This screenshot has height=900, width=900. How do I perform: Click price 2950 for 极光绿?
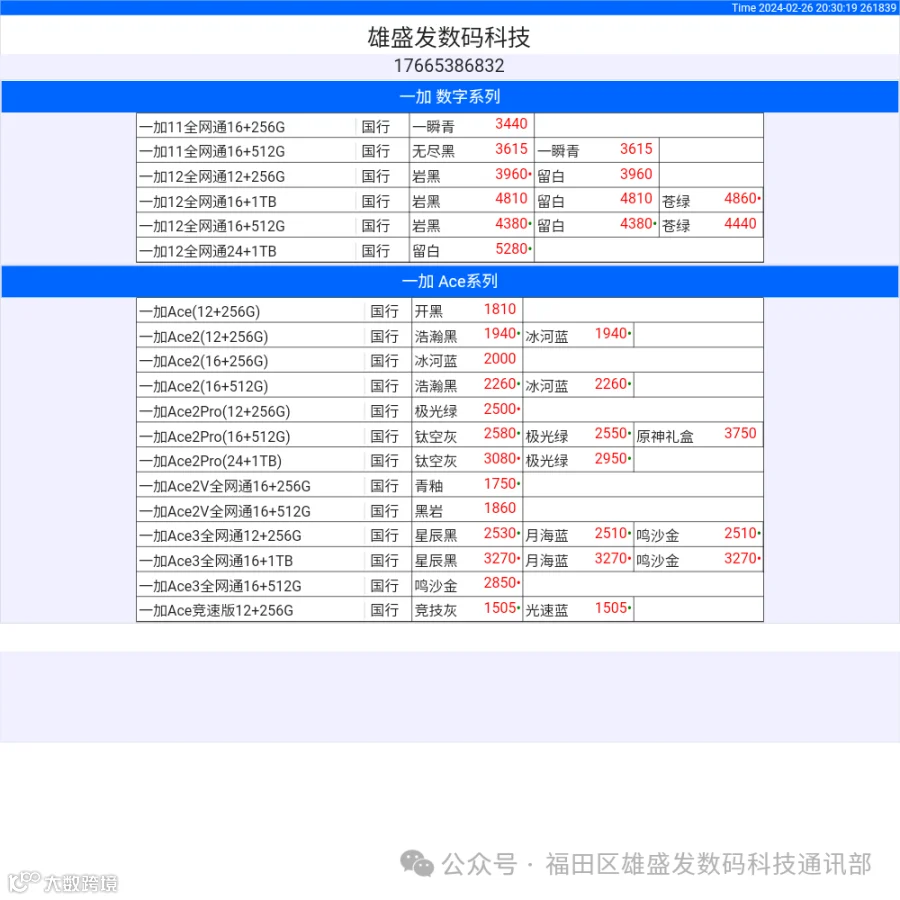point(611,459)
